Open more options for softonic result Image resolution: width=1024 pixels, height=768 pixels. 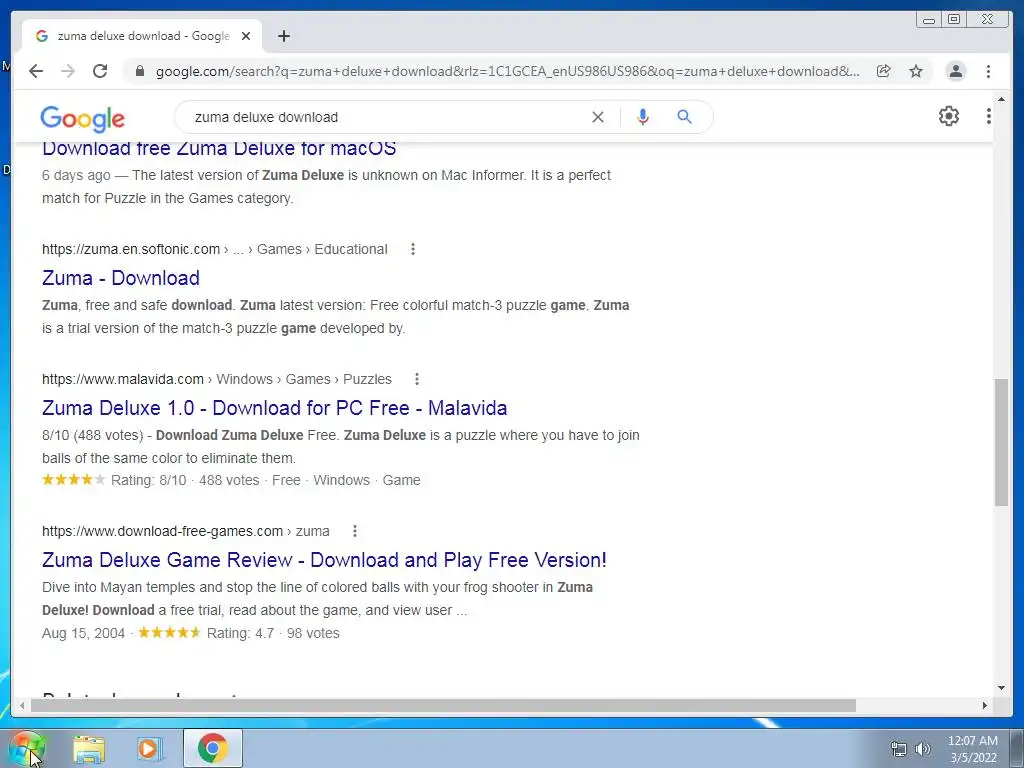(x=413, y=249)
